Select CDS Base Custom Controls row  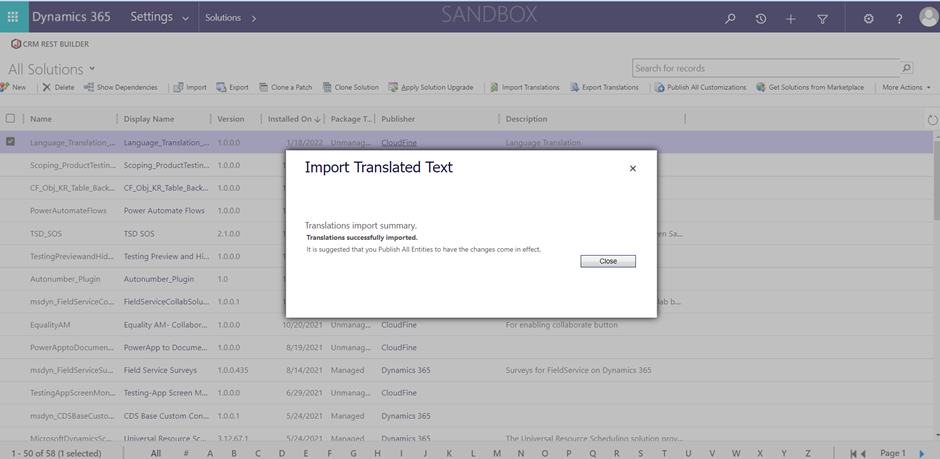466,416
